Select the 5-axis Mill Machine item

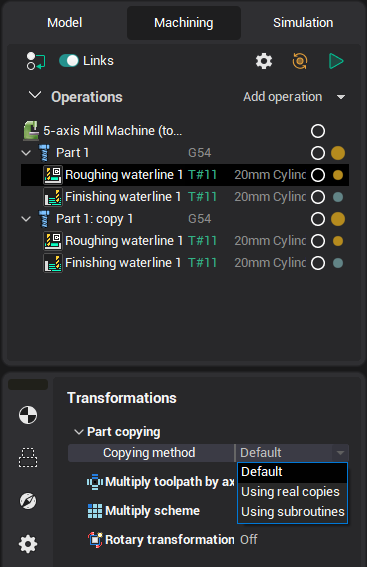(113, 131)
